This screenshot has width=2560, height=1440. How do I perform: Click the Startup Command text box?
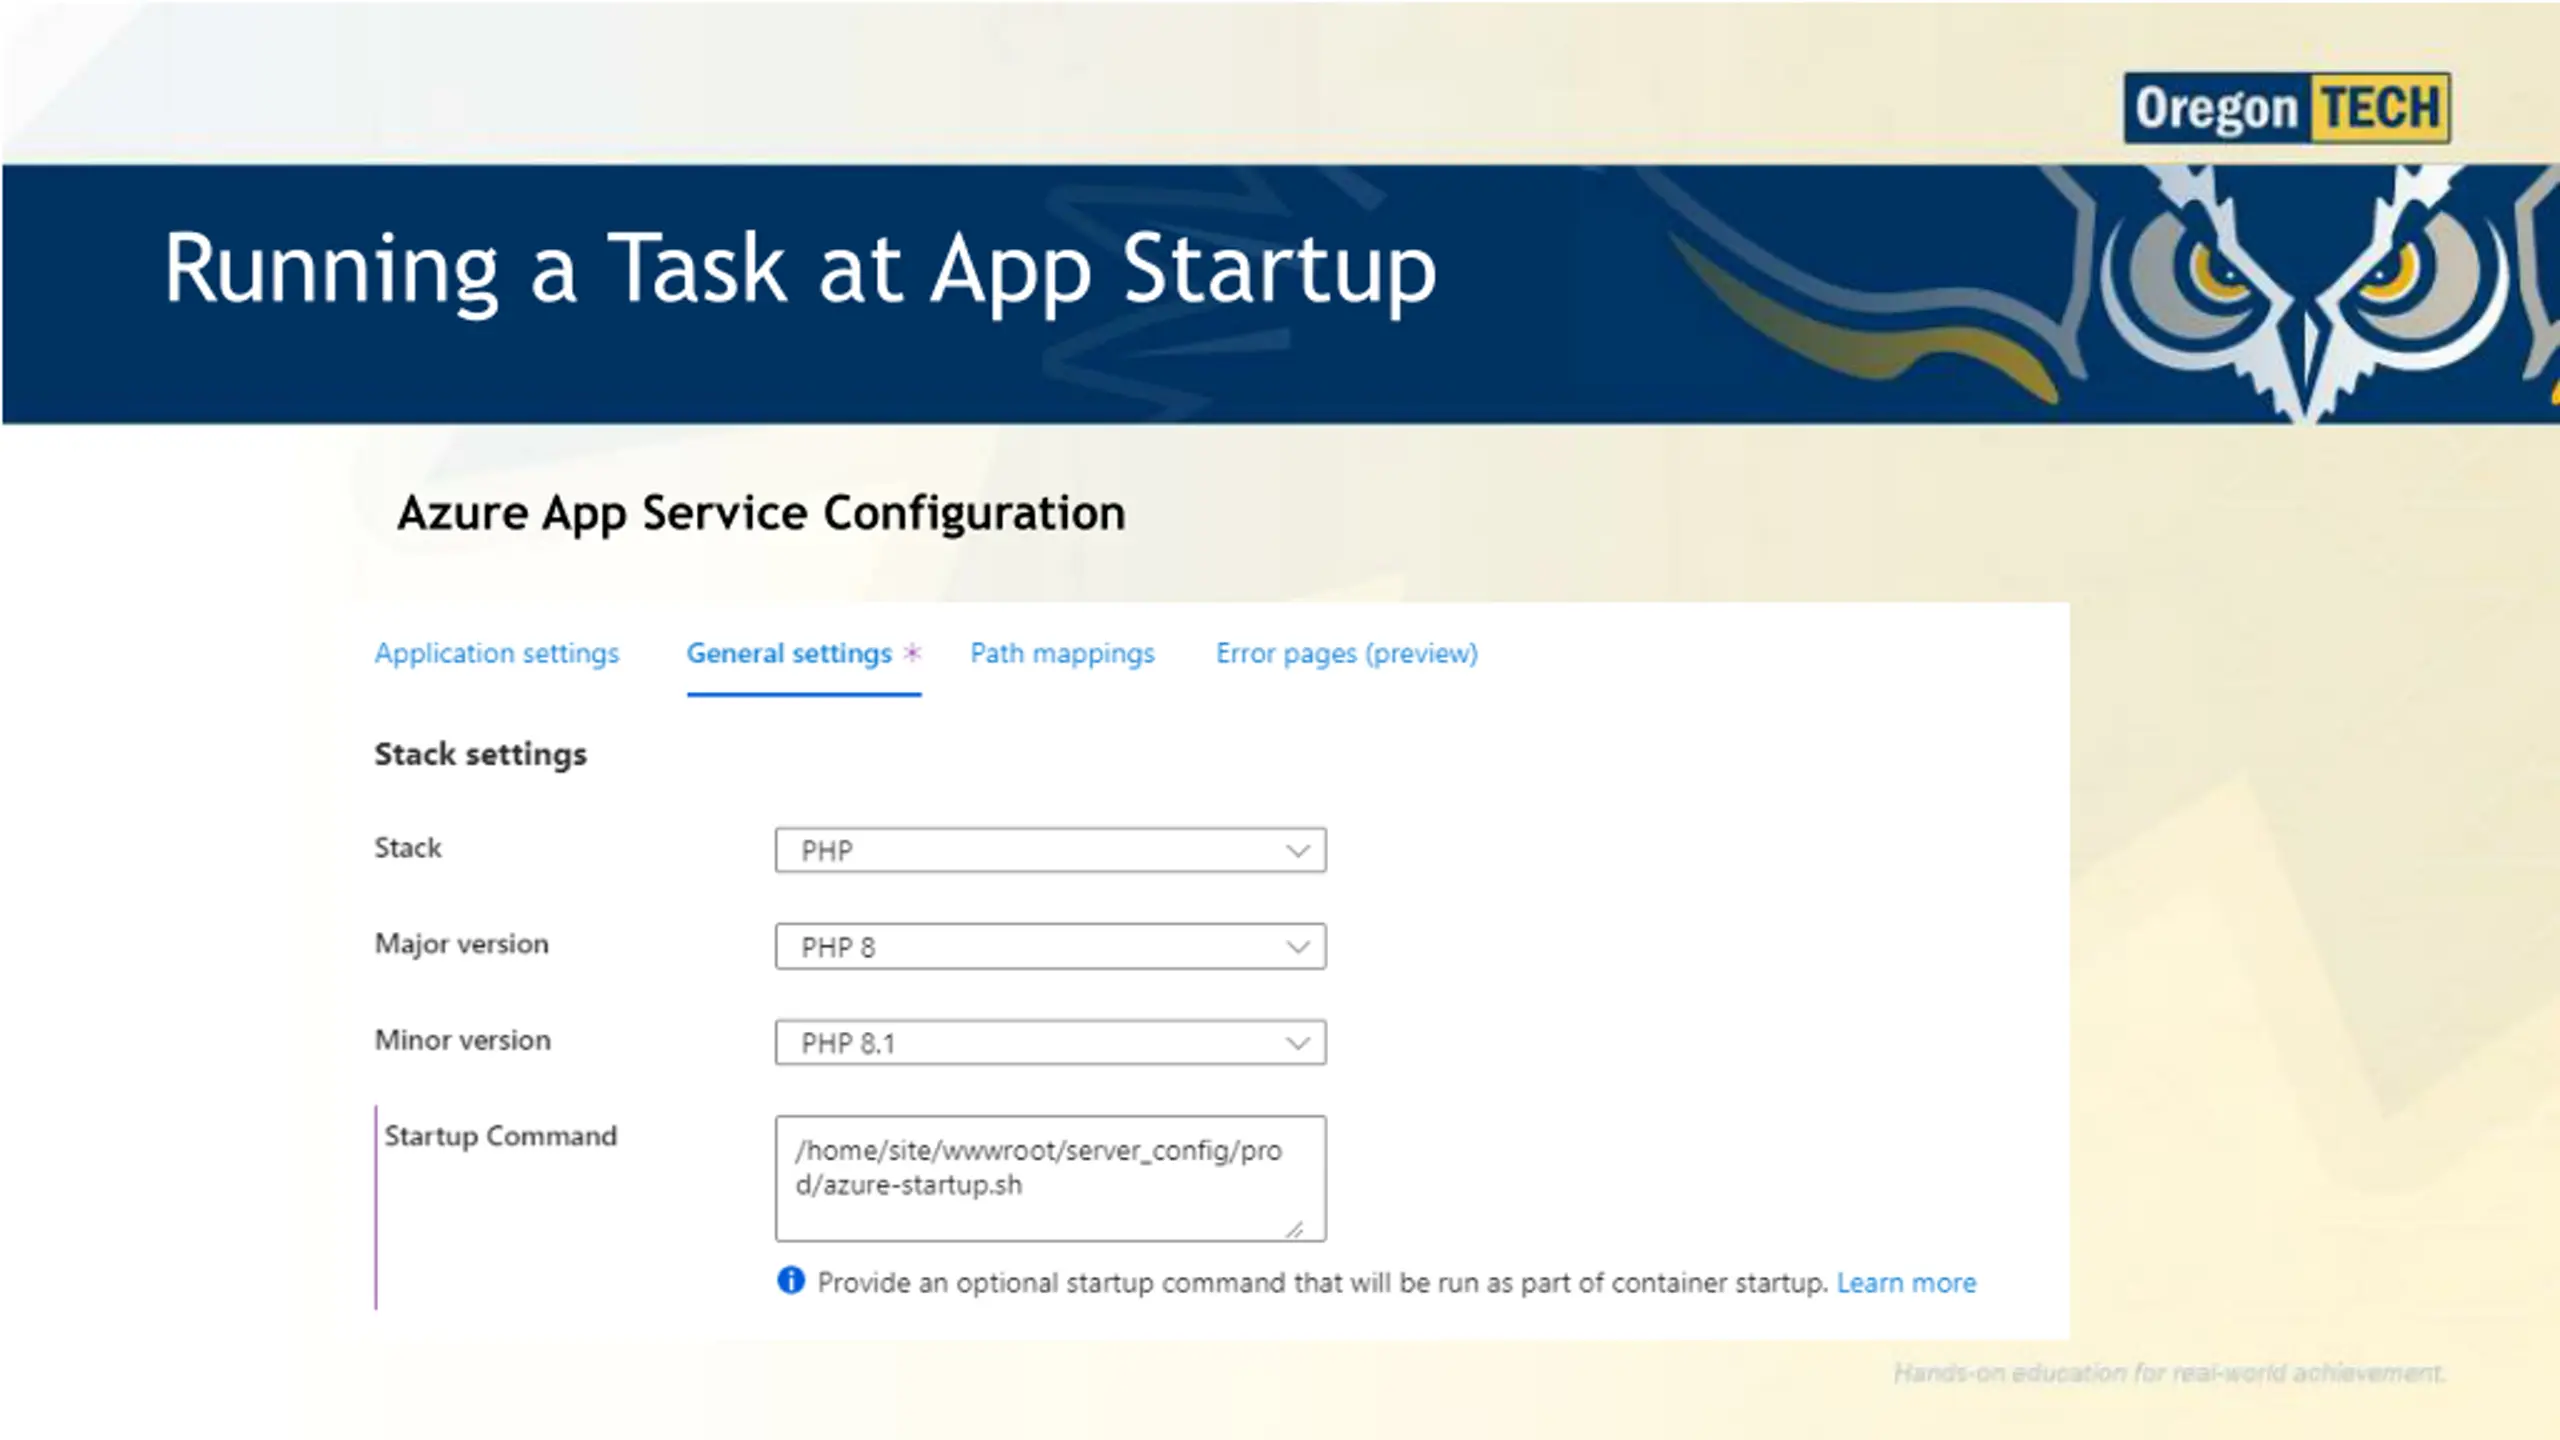click(1050, 1178)
